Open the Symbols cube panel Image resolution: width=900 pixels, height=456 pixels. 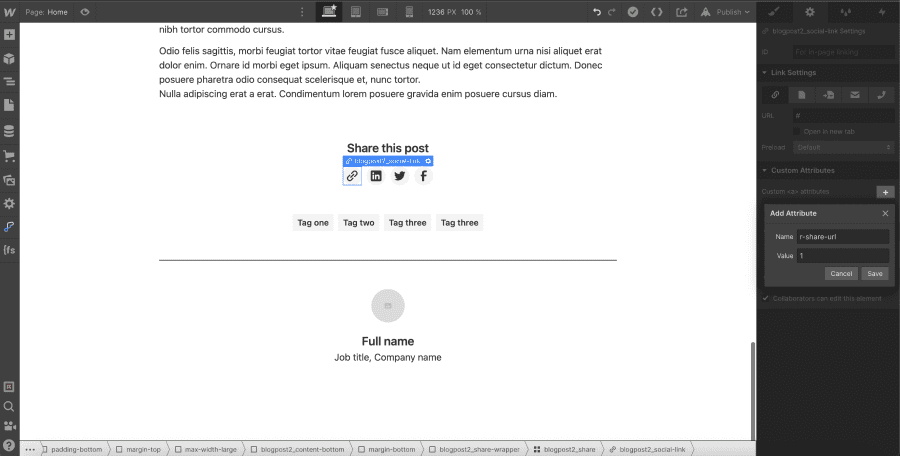click(9, 59)
